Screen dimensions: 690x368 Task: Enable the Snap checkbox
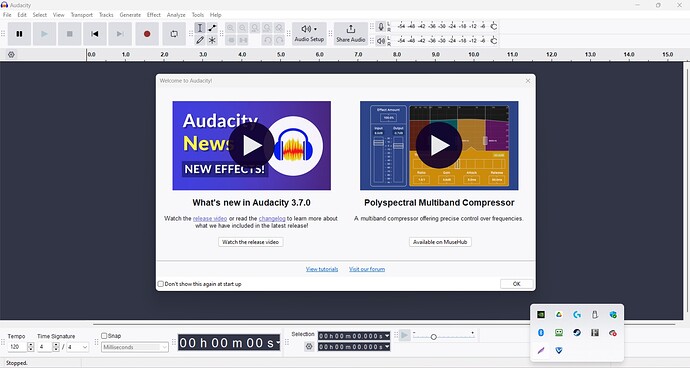pyautogui.click(x=104, y=336)
